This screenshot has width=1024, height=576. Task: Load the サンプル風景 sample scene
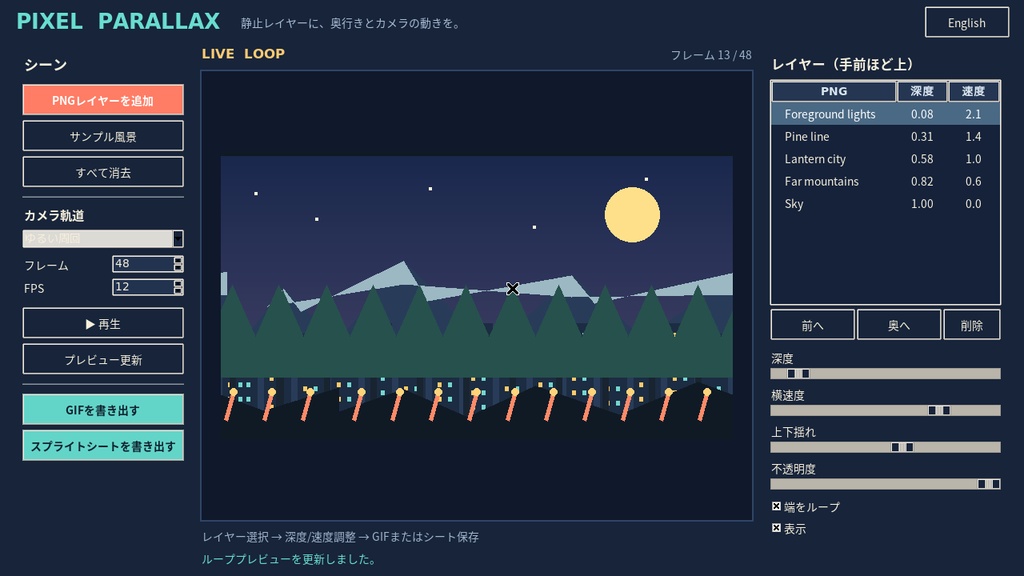point(103,136)
